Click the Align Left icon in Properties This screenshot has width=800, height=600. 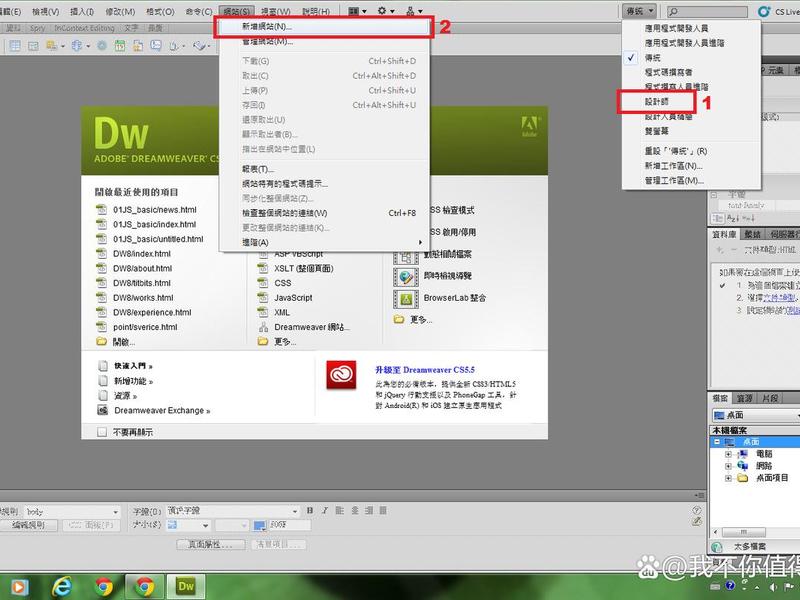[340, 510]
